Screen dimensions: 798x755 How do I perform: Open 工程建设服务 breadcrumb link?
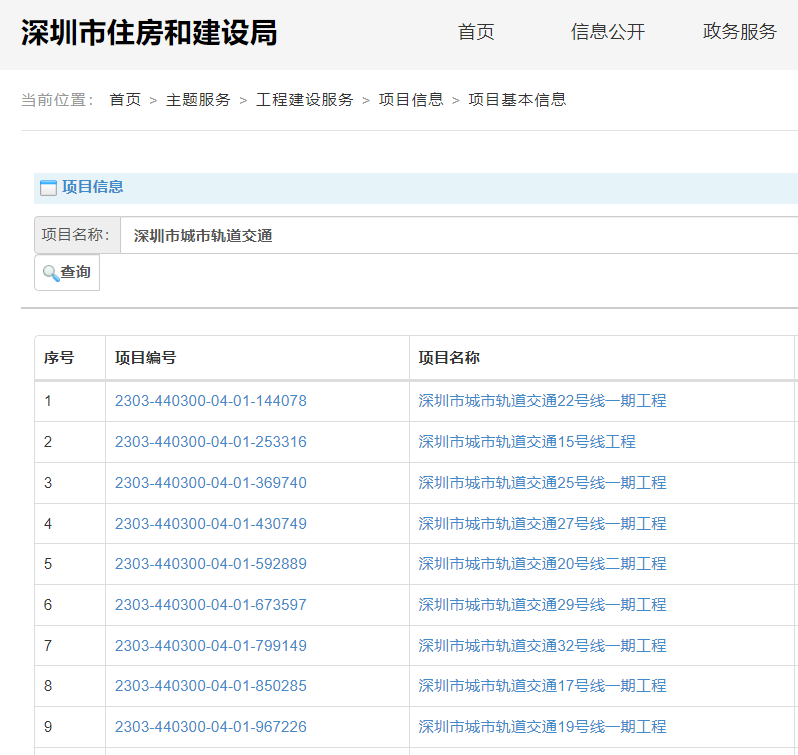(305, 100)
